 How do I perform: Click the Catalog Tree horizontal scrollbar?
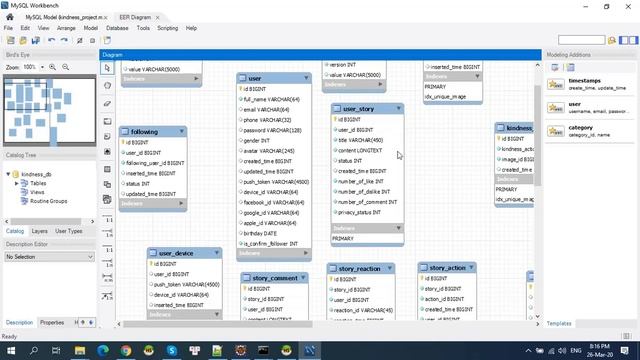click(x=46, y=221)
